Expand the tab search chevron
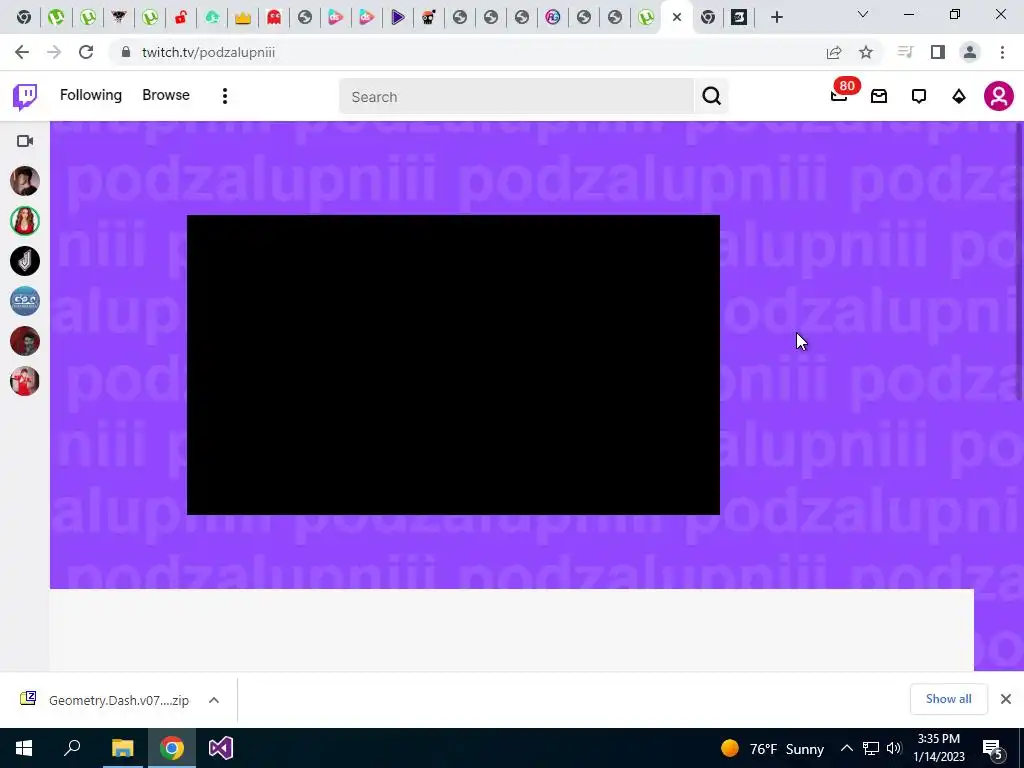Screen dimensions: 1024x768 (863, 14)
